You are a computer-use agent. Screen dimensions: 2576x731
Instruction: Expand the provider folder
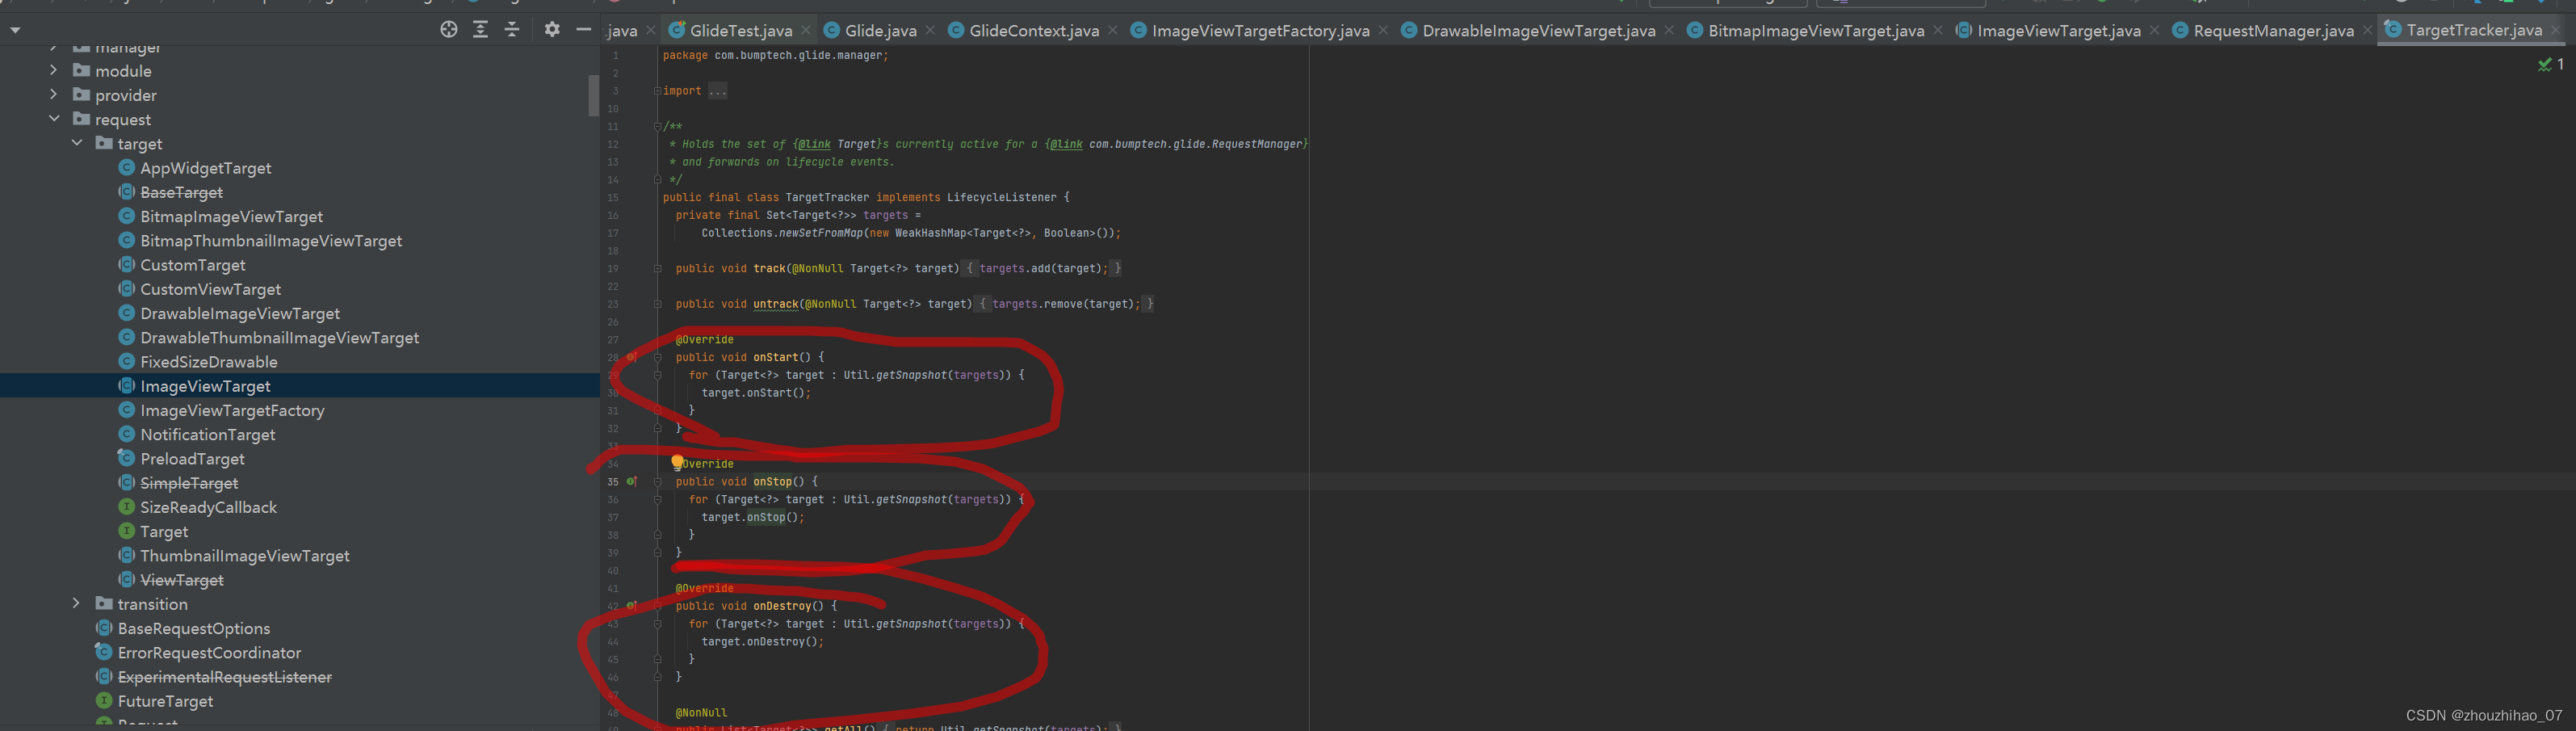[x=53, y=94]
